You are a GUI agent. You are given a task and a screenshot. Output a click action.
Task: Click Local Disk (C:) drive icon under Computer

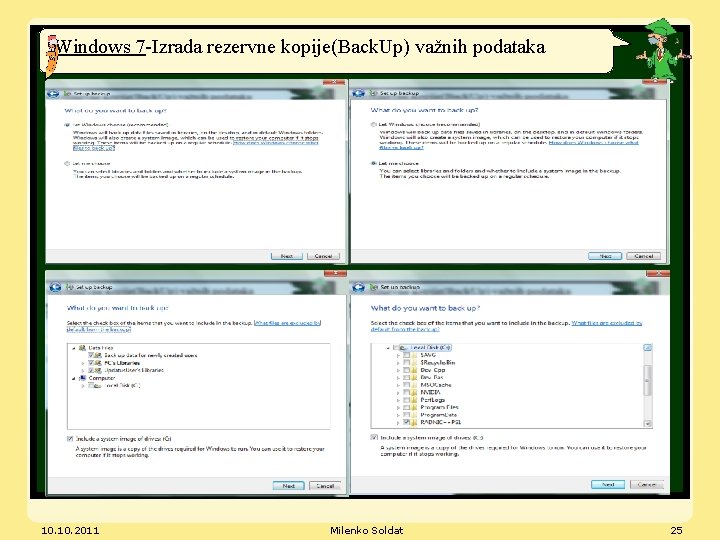98,386
